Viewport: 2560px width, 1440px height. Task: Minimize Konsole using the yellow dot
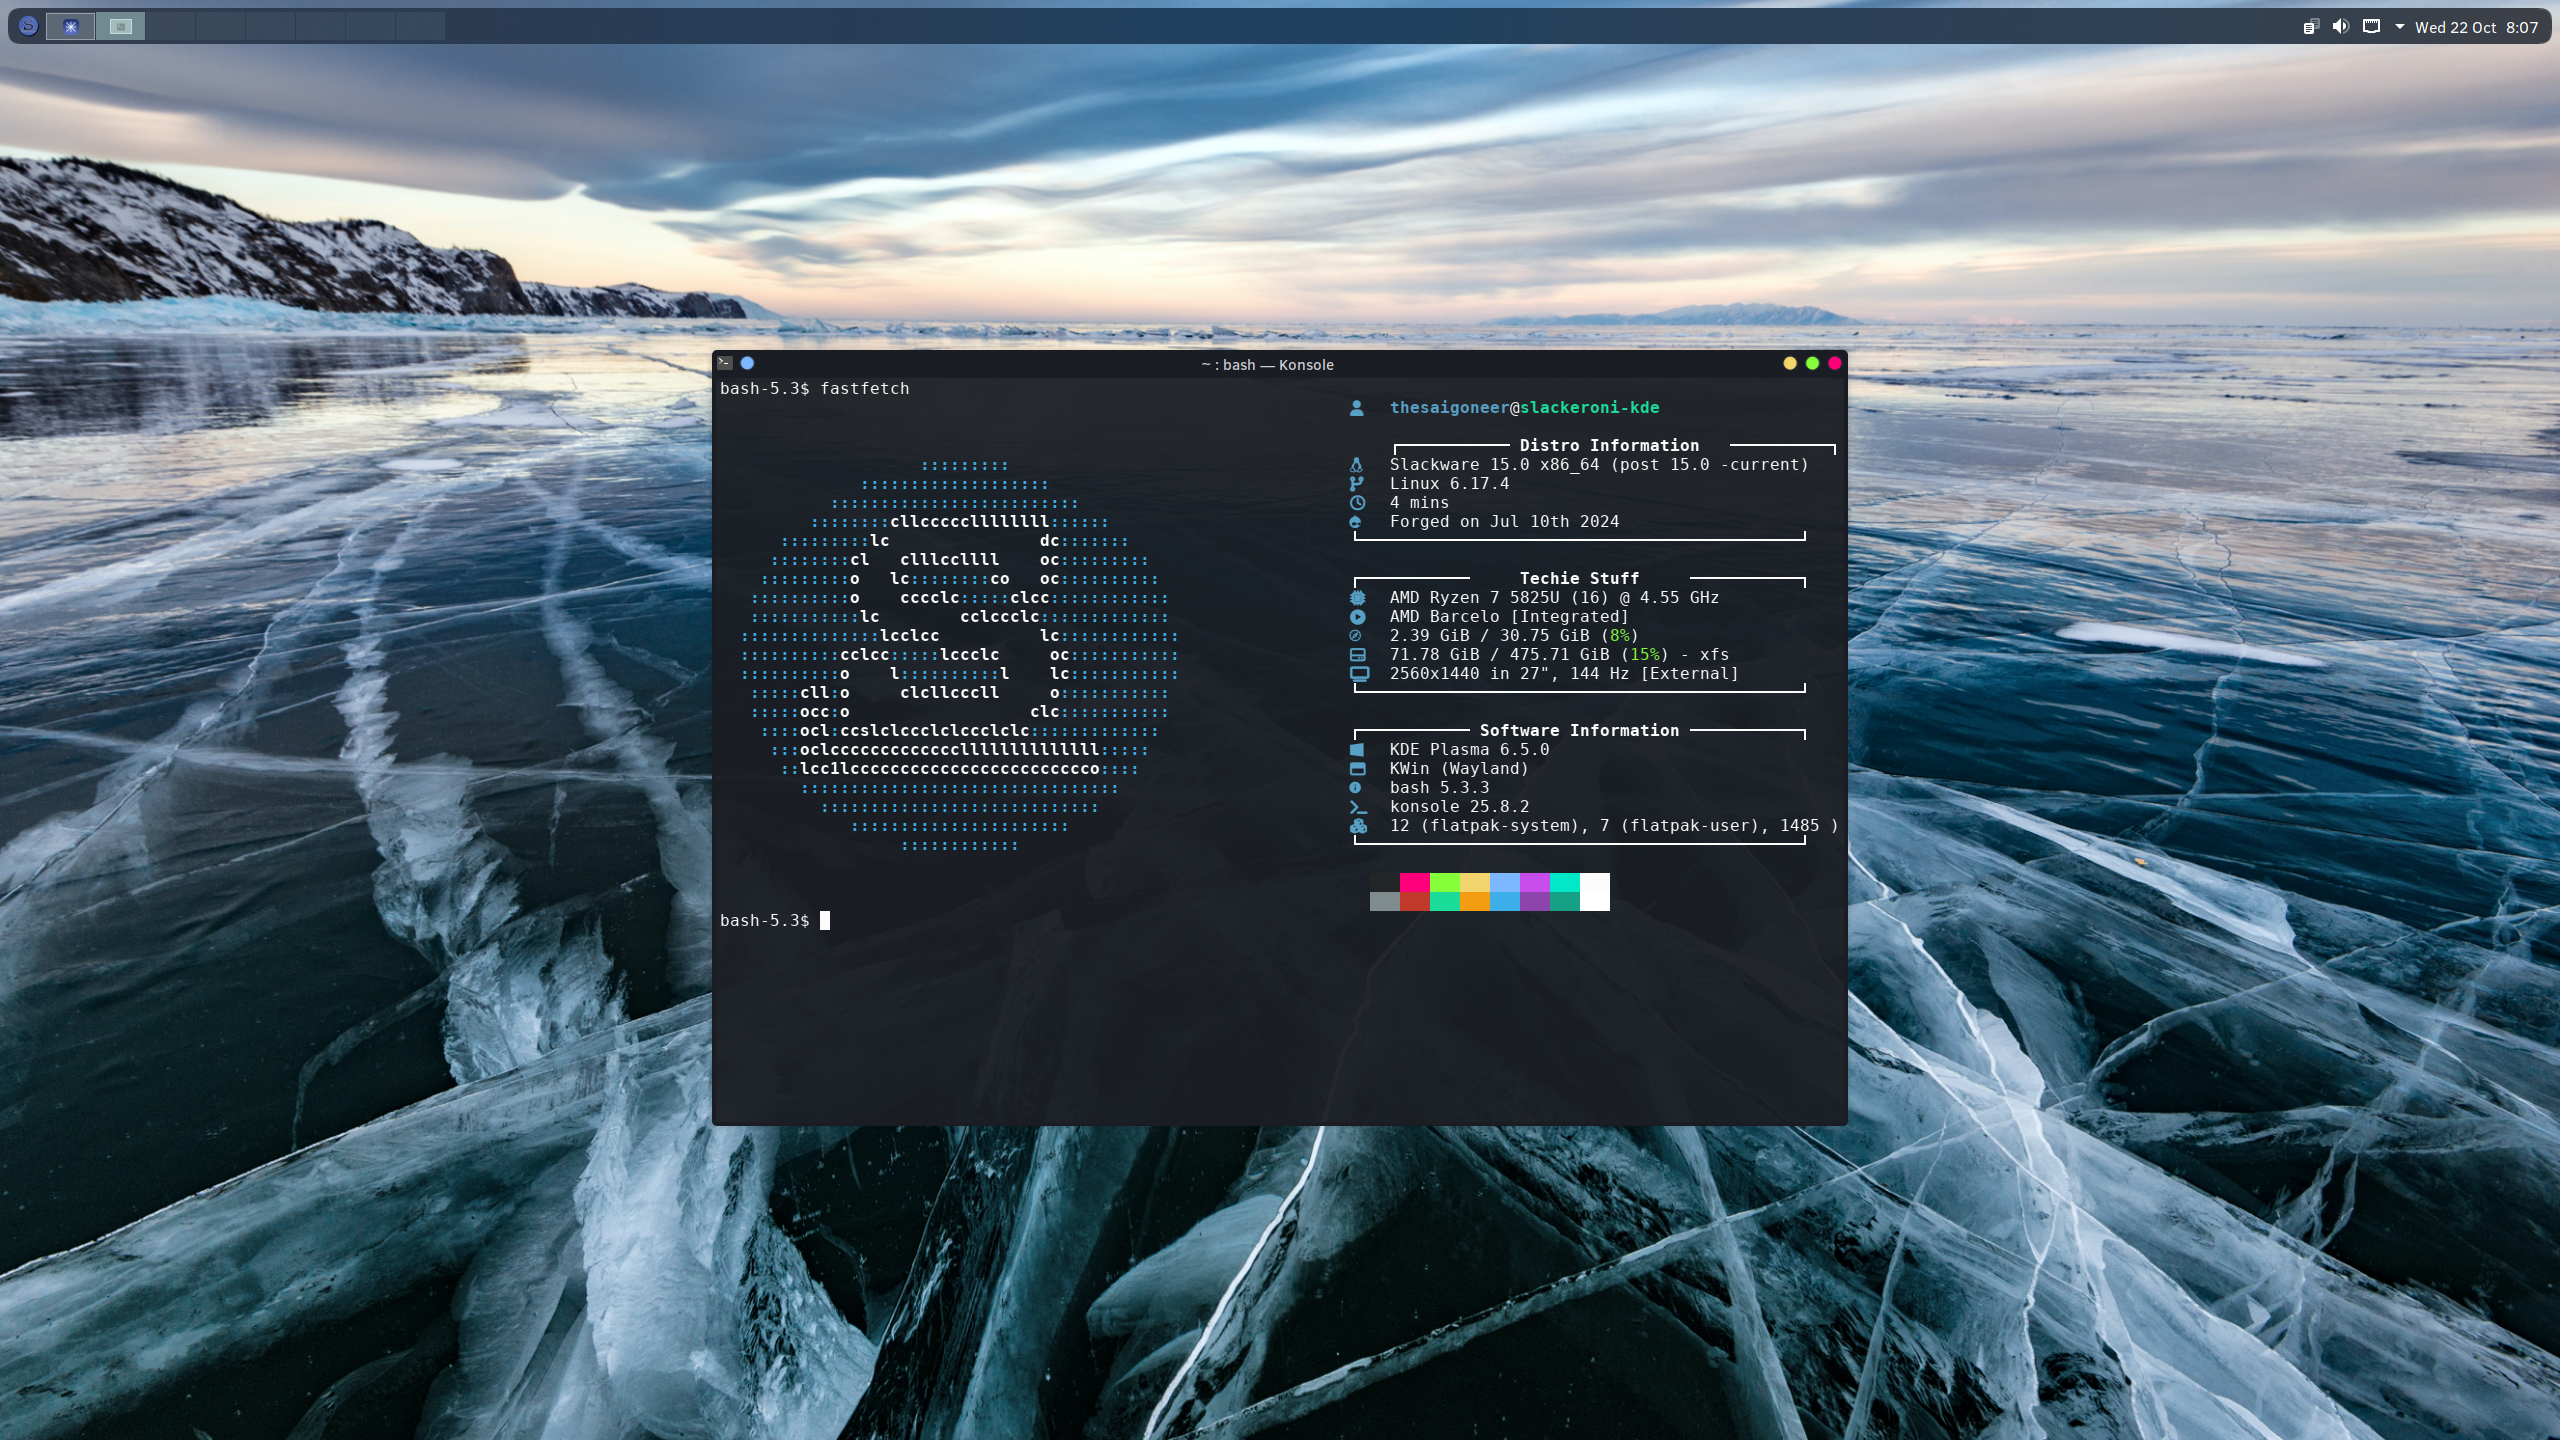pos(1790,364)
